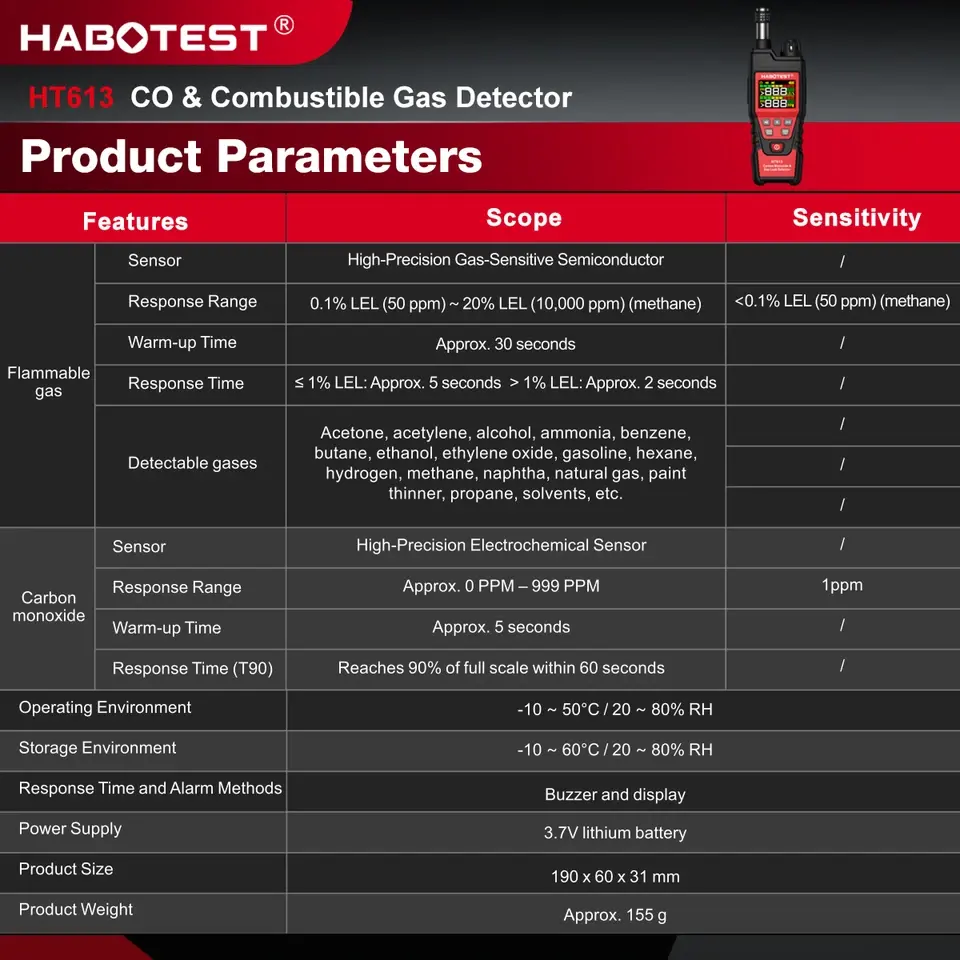Click the 3.7V lithium battery value
This screenshot has width=960, height=960.
click(x=615, y=833)
